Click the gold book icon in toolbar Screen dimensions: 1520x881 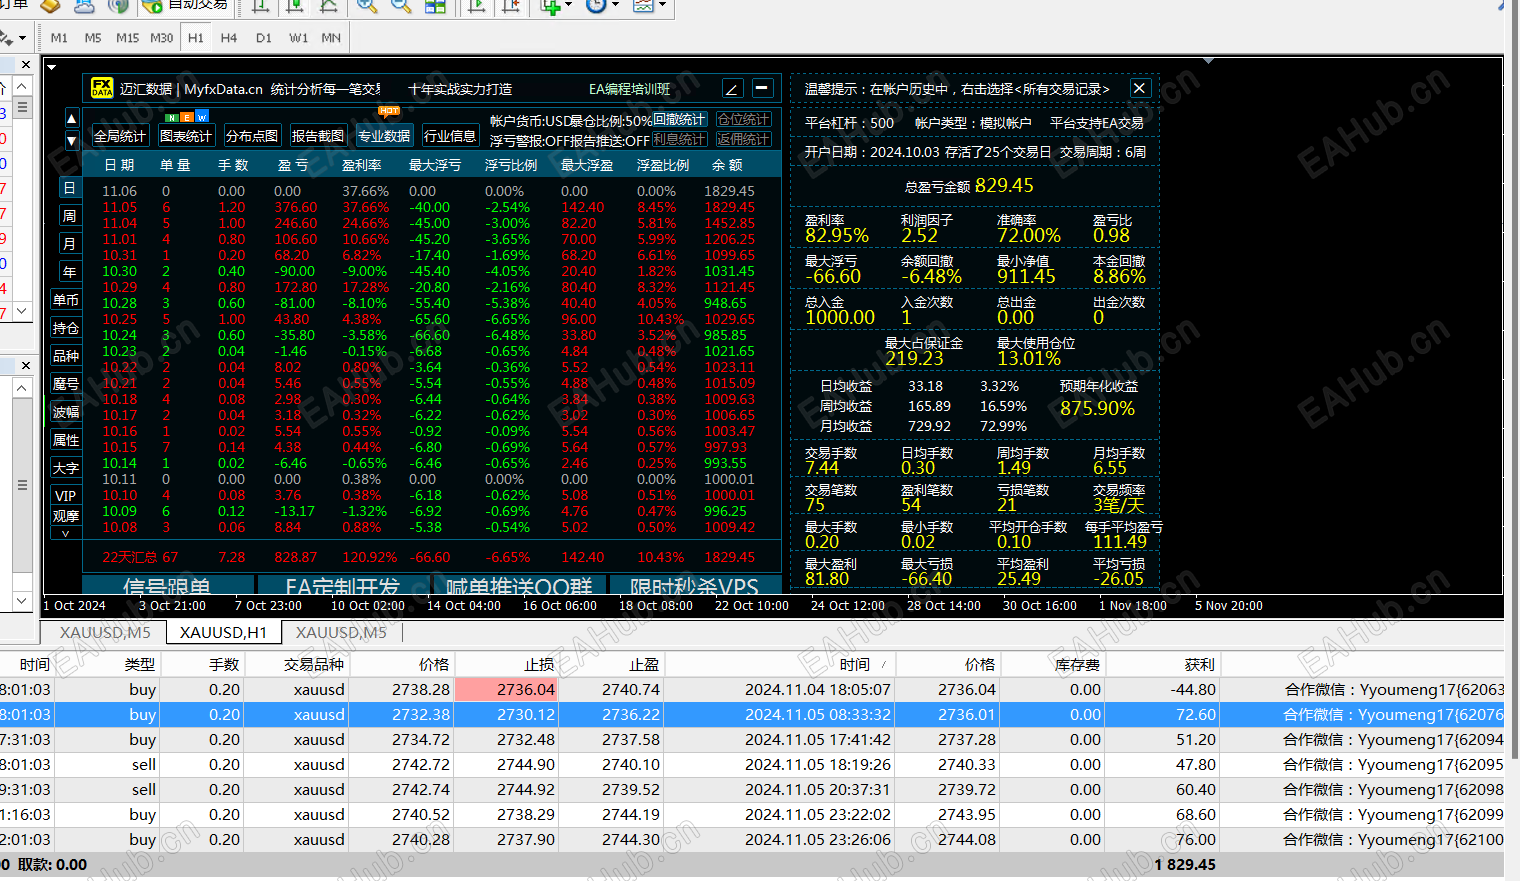(50, 6)
